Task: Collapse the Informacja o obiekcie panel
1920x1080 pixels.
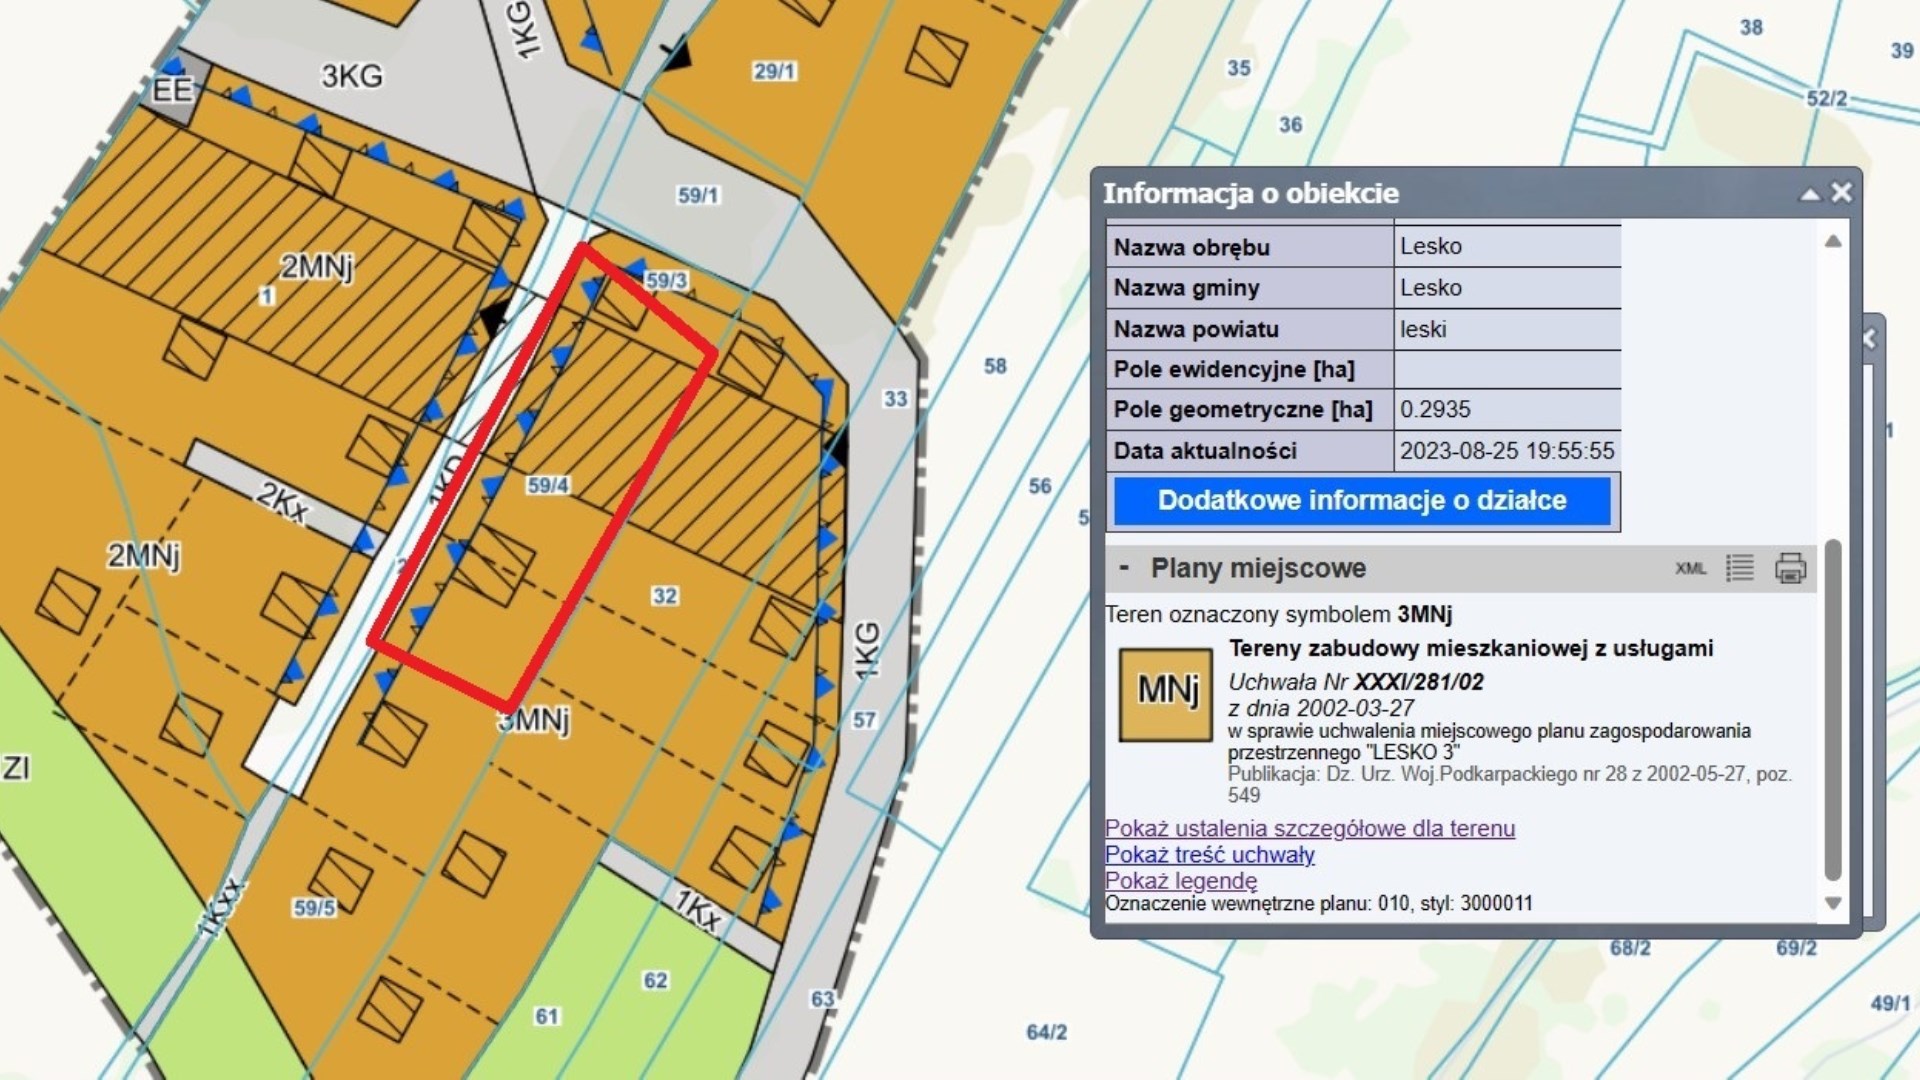Action: pyautogui.click(x=1809, y=194)
